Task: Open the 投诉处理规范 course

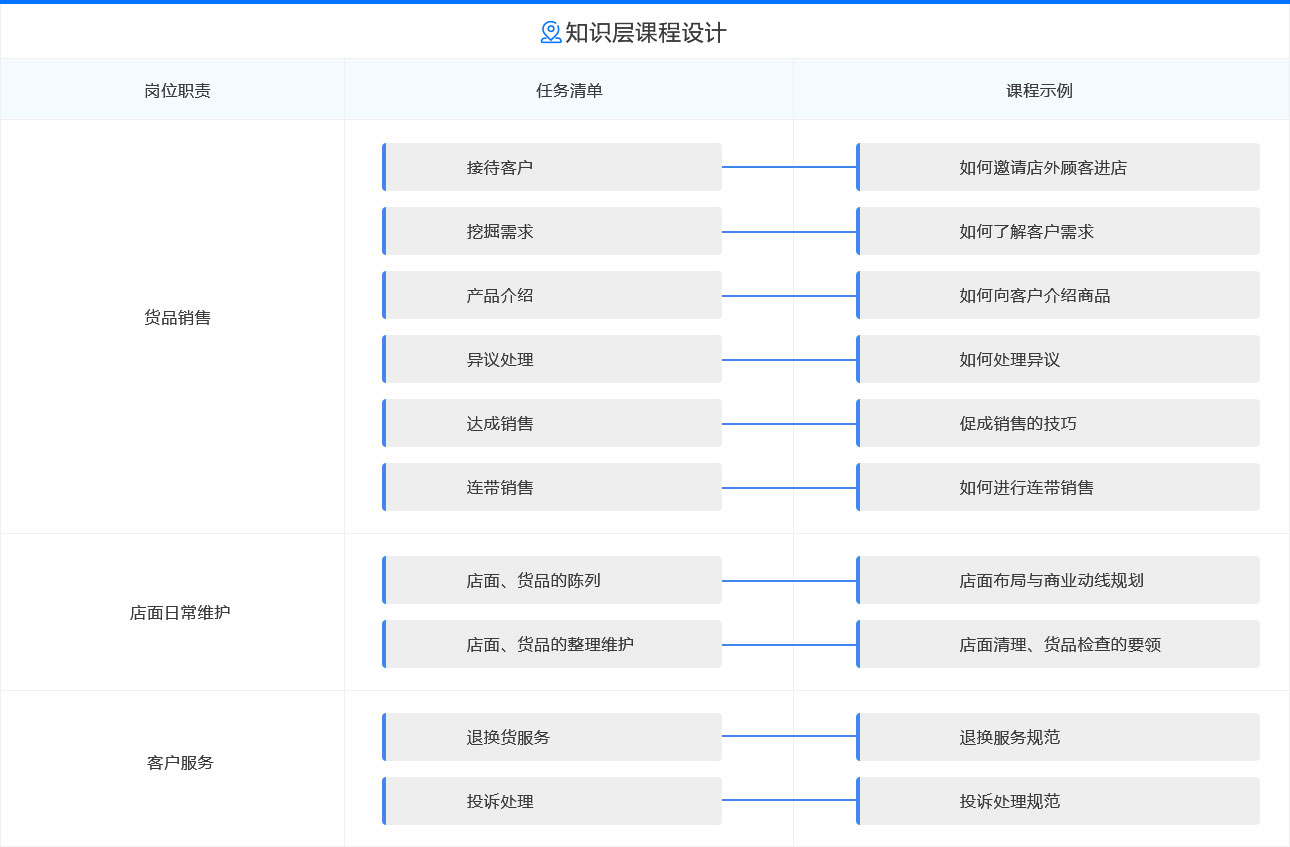Action: click(1058, 801)
